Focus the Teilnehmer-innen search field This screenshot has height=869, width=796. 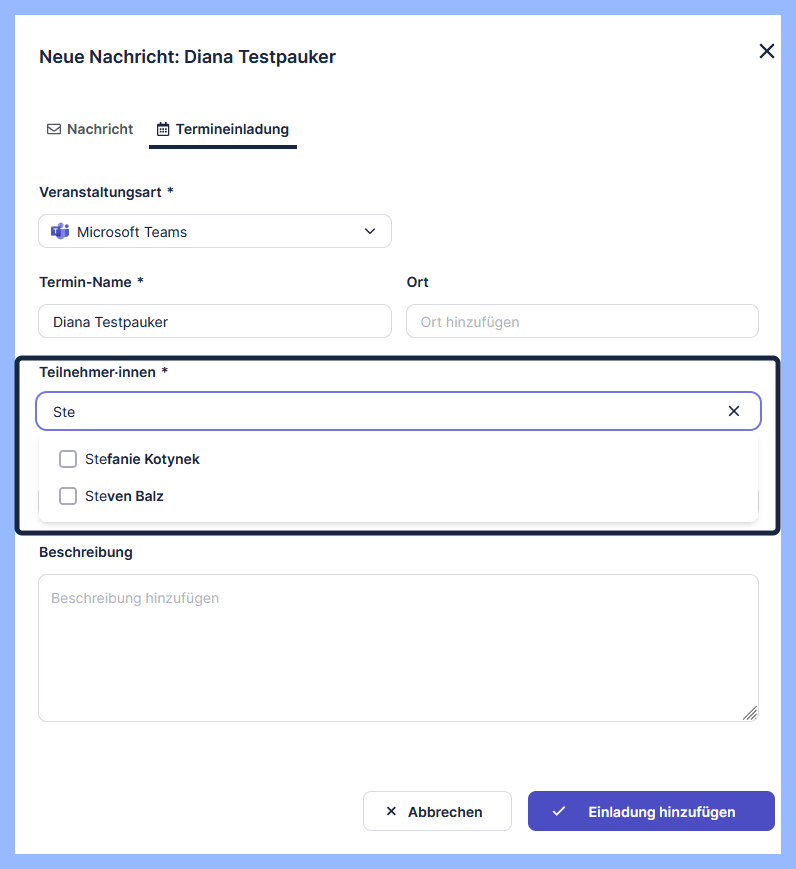pyautogui.click(x=380, y=411)
